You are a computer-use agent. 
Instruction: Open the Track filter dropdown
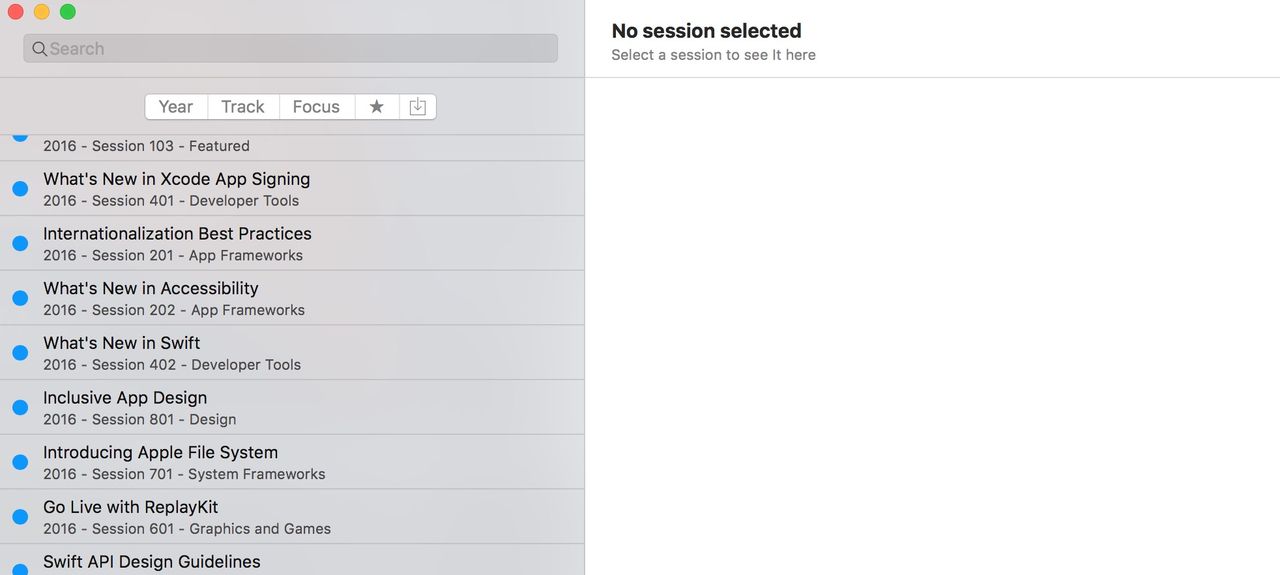click(243, 107)
